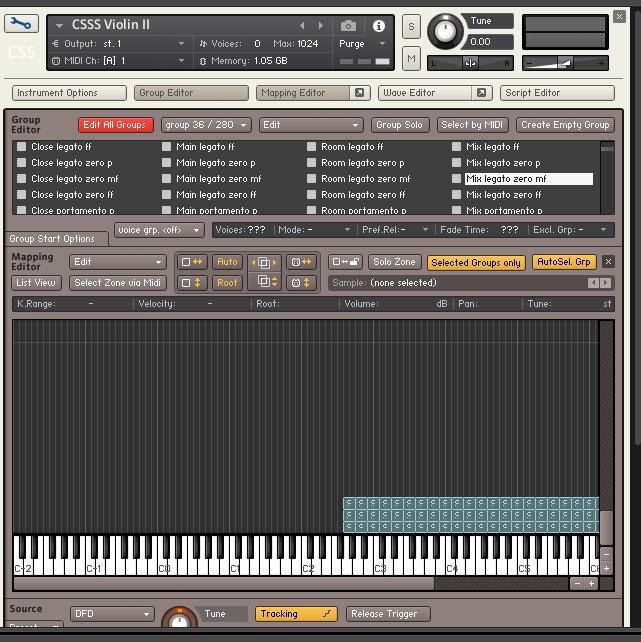641x642 pixels.
Task: Open the voice group Mode dropdown
Action: [314, 230]
